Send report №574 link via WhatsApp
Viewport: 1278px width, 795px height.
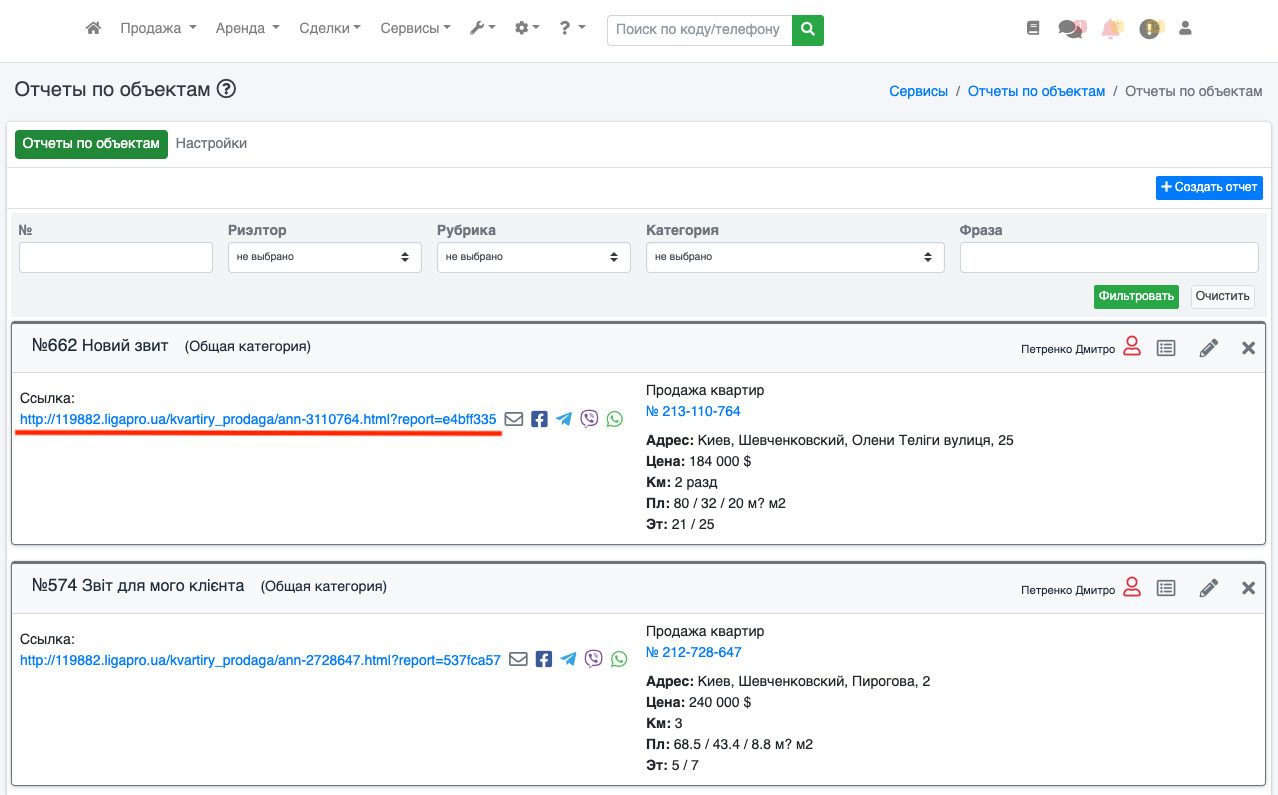click(x=619, y=659)
